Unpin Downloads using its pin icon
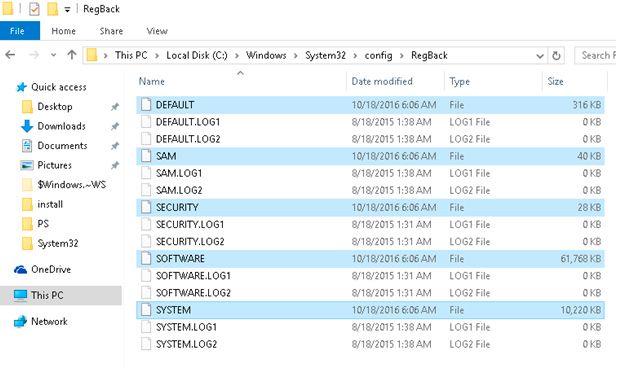Screen dimensions: 618x368 click(x=115, y=126)
